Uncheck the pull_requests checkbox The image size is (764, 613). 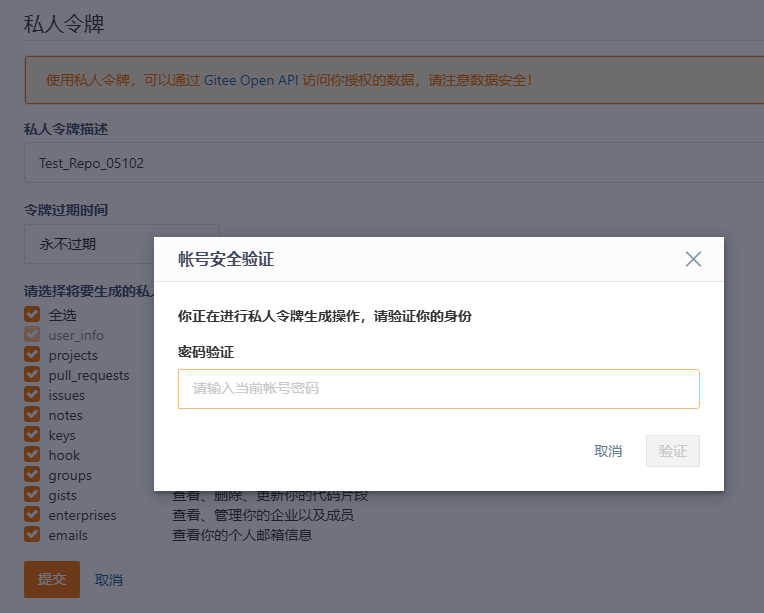click(32, 375)
